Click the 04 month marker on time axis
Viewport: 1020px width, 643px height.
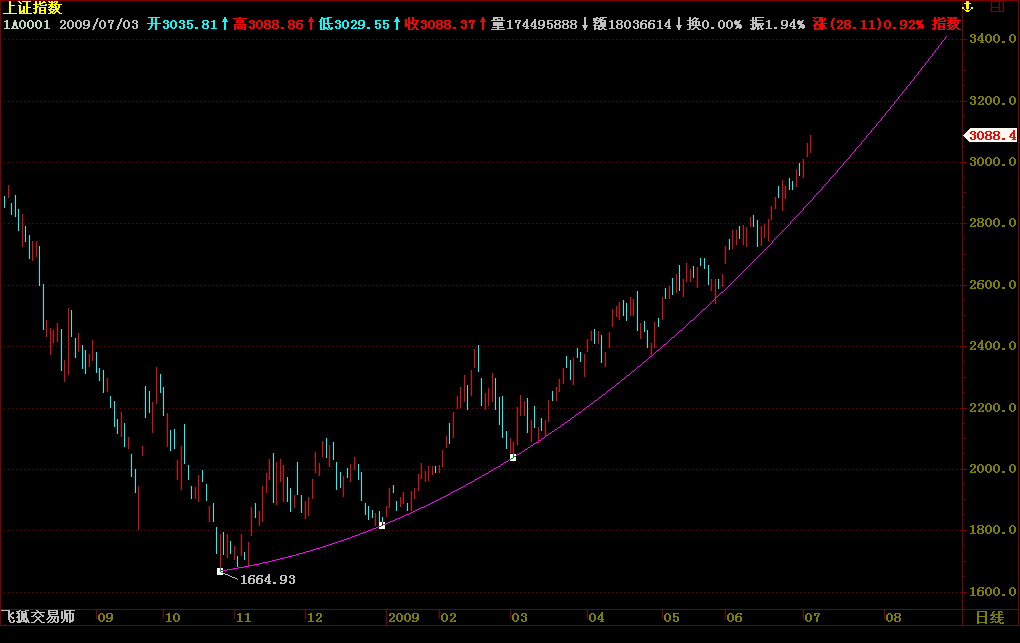[x=597, y=618]
